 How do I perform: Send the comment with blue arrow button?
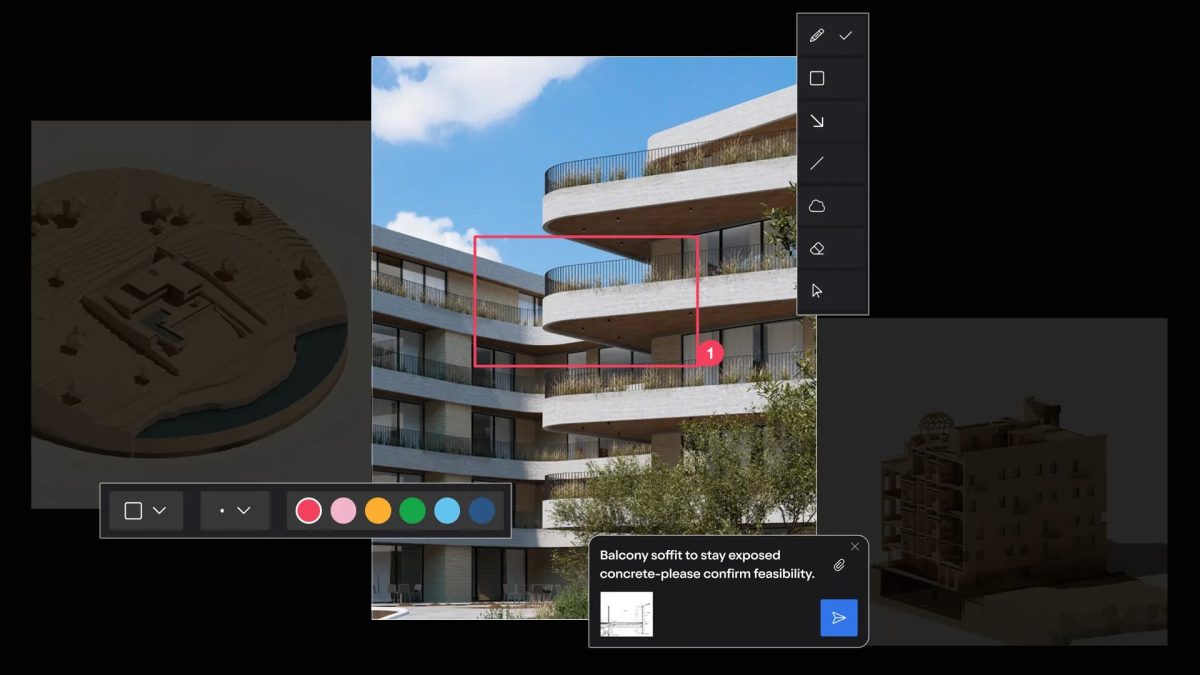pos(838,618)
